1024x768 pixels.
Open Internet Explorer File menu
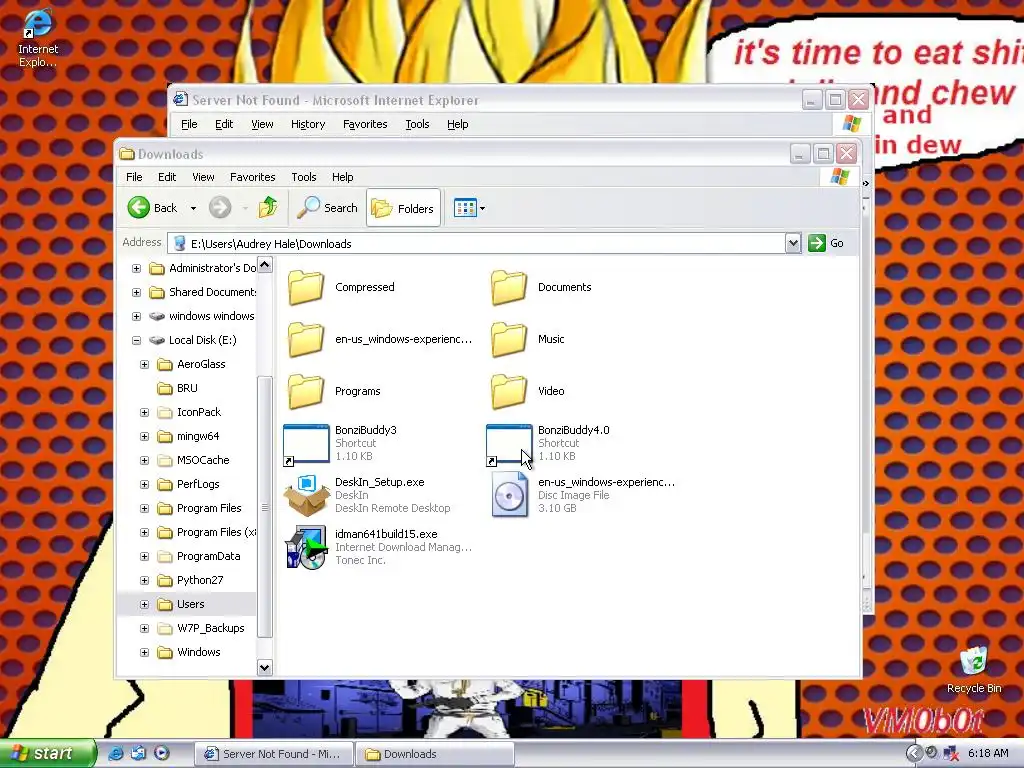pyautogui.click(x=189, y=124)
